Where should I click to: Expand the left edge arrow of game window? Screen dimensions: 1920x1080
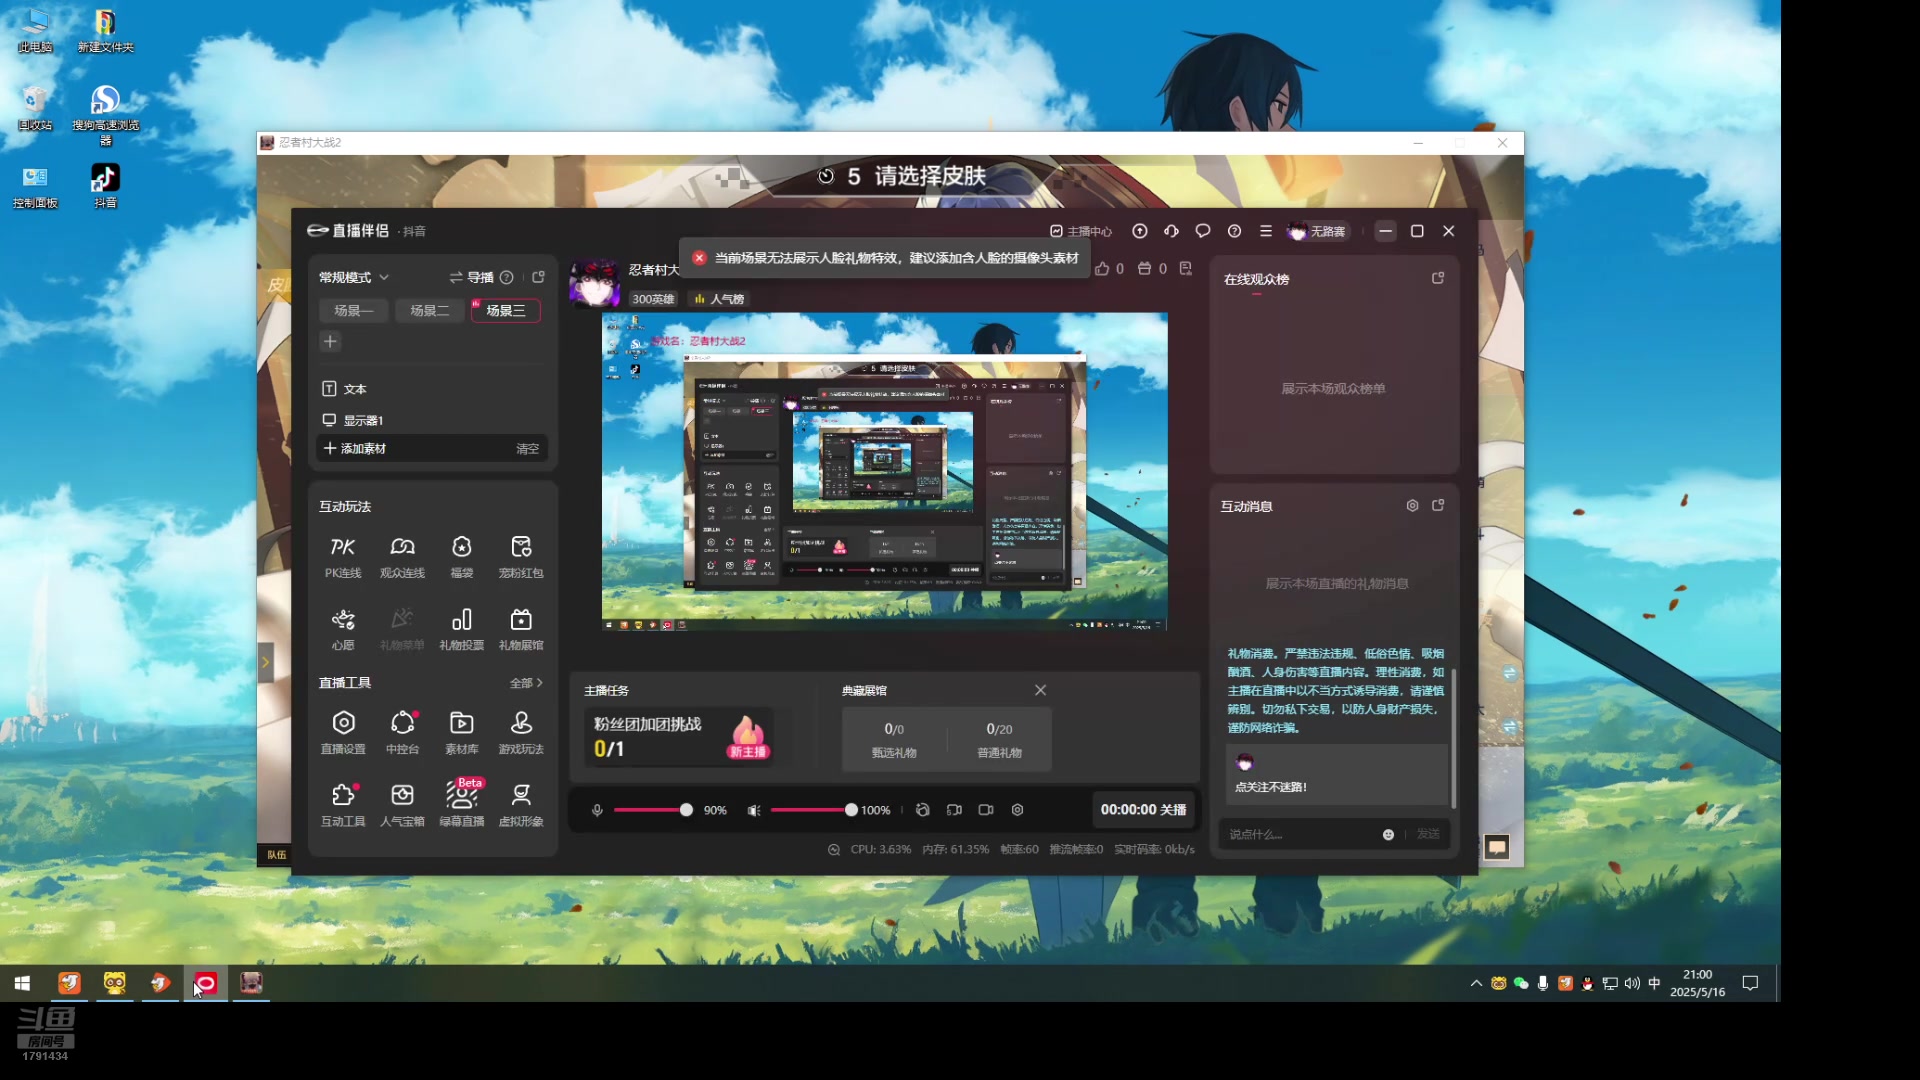point(265,661)
